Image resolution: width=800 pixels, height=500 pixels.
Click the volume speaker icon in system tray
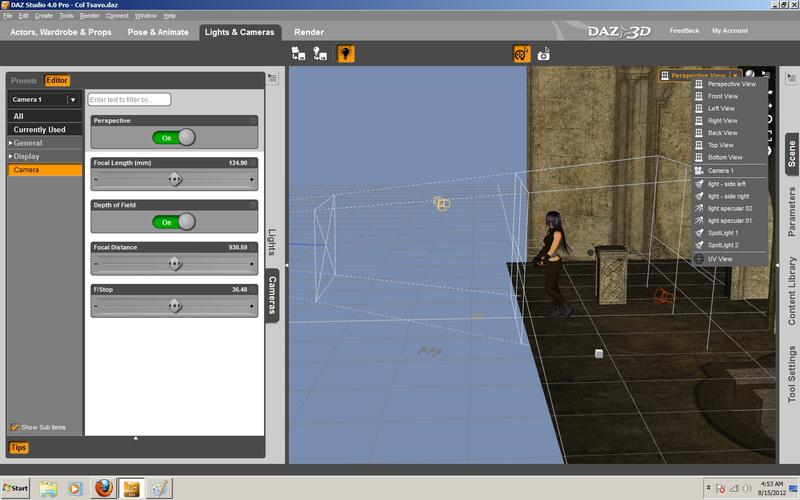click(x=747, y=488)
